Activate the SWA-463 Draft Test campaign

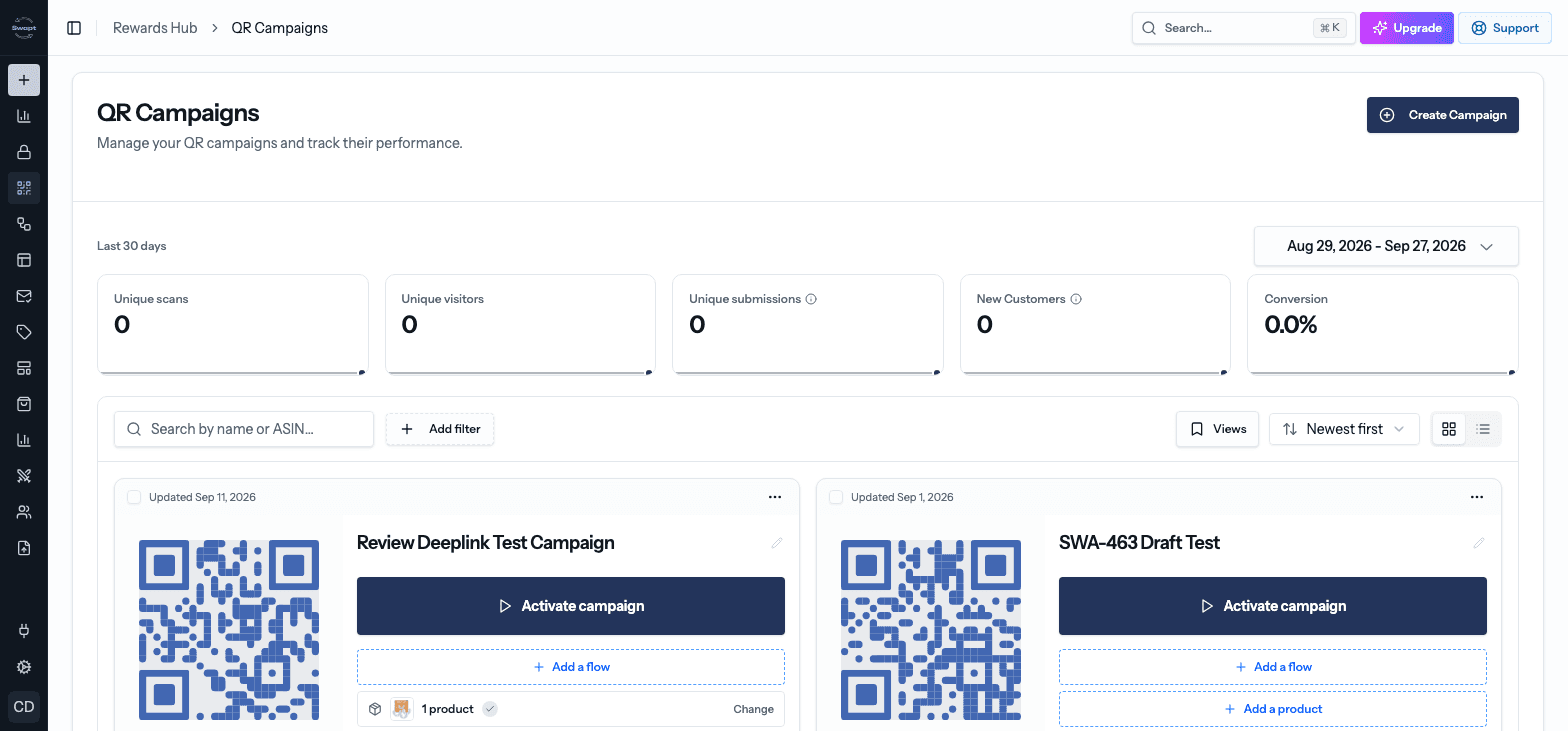pos(1273,606)
